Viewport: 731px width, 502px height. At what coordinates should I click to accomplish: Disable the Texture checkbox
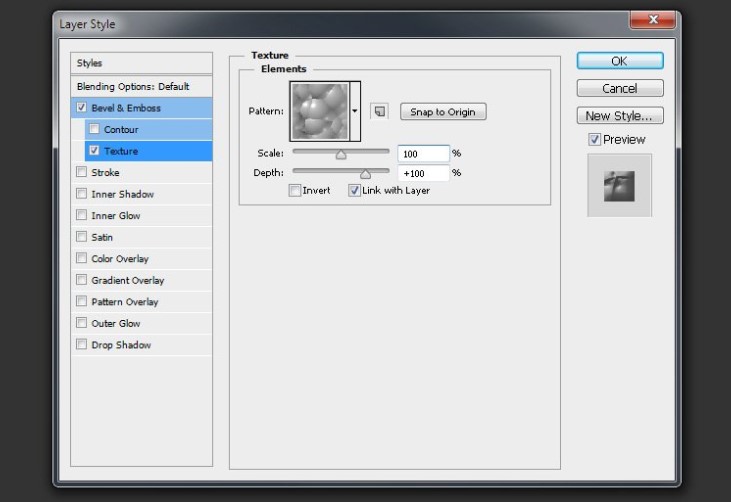(x=94, y=151)
